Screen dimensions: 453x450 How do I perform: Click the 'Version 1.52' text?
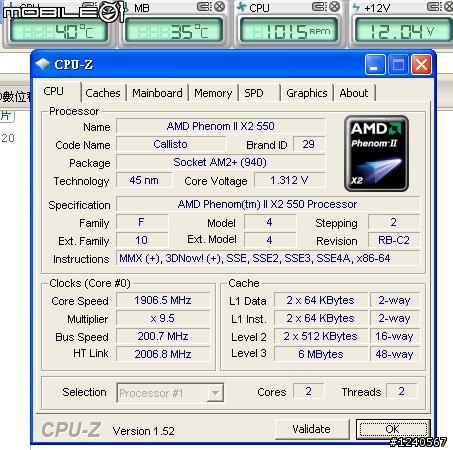[144, 431]
